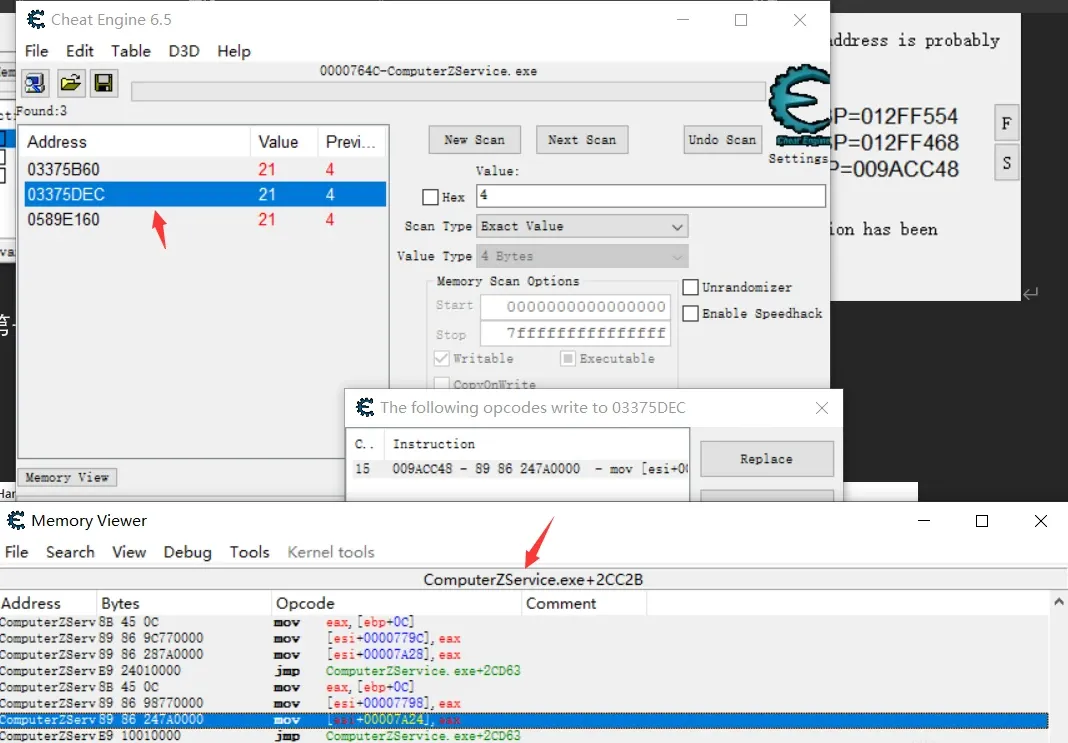Toggle the CopyOnWrite checkbox
Screen dimensions: 1068x743
pyautogui.click(x=441, y=384)
